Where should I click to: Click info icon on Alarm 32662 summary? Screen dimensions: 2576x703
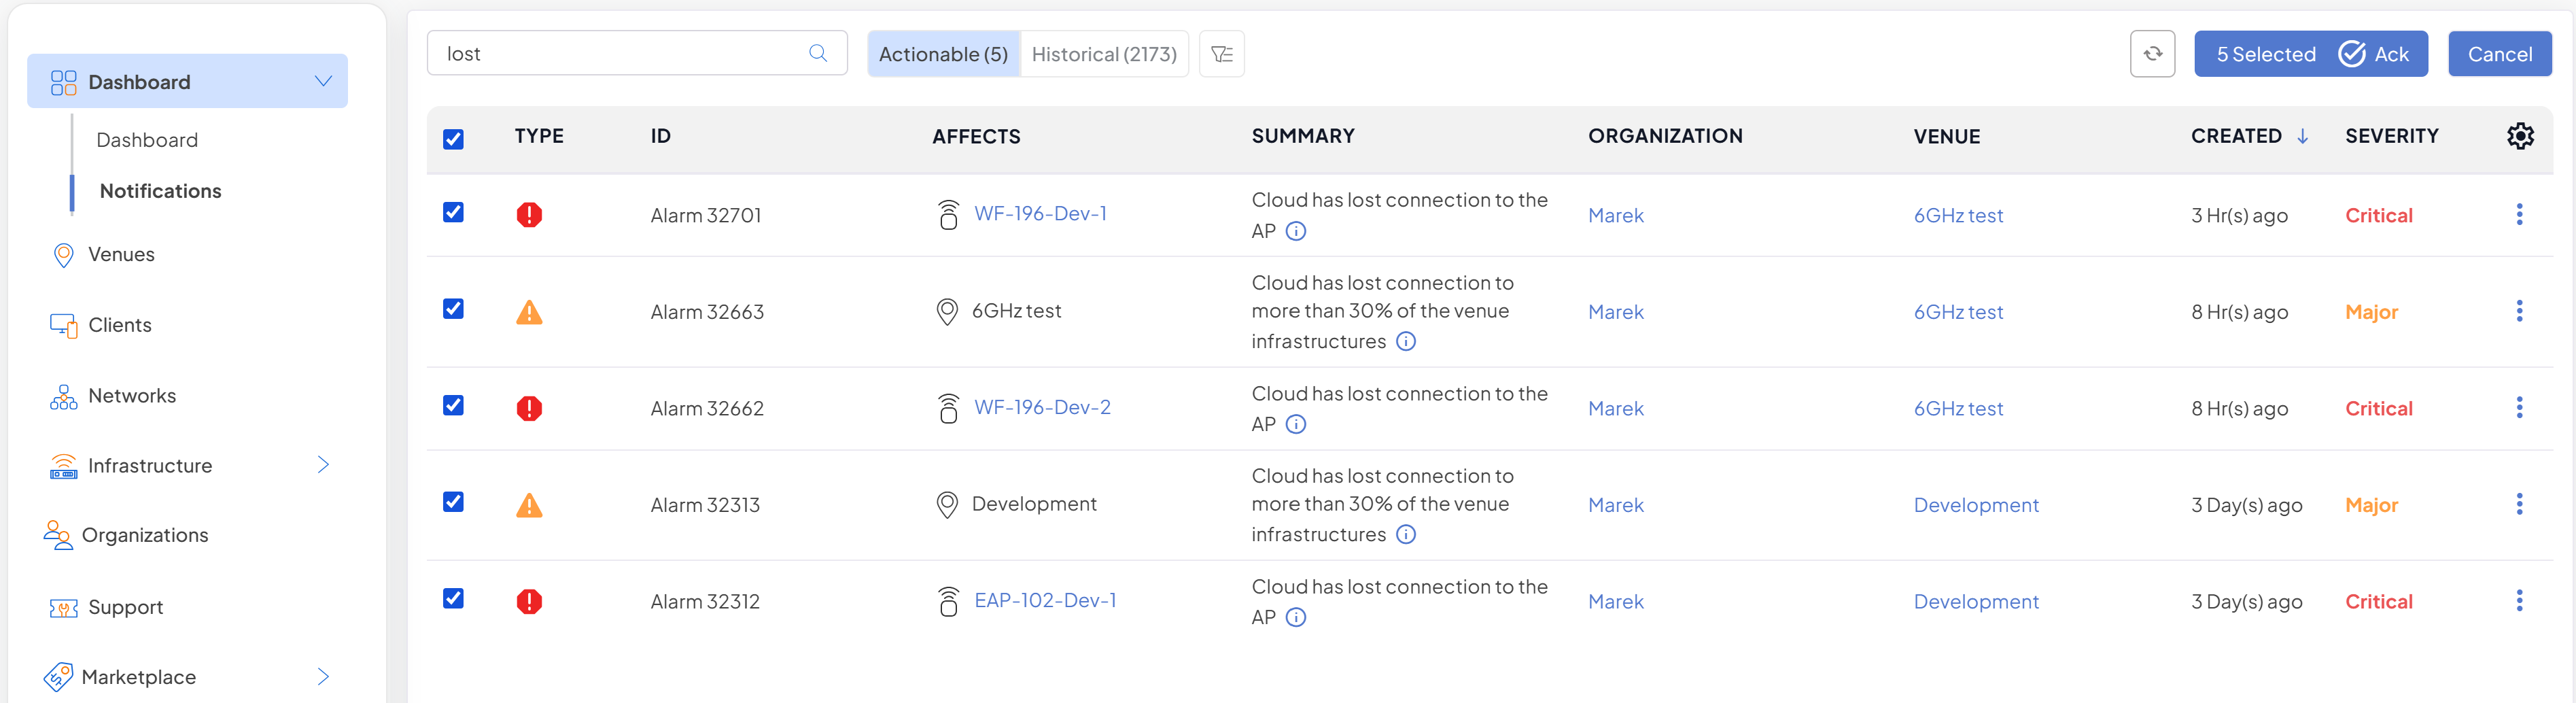(1295, 425)
